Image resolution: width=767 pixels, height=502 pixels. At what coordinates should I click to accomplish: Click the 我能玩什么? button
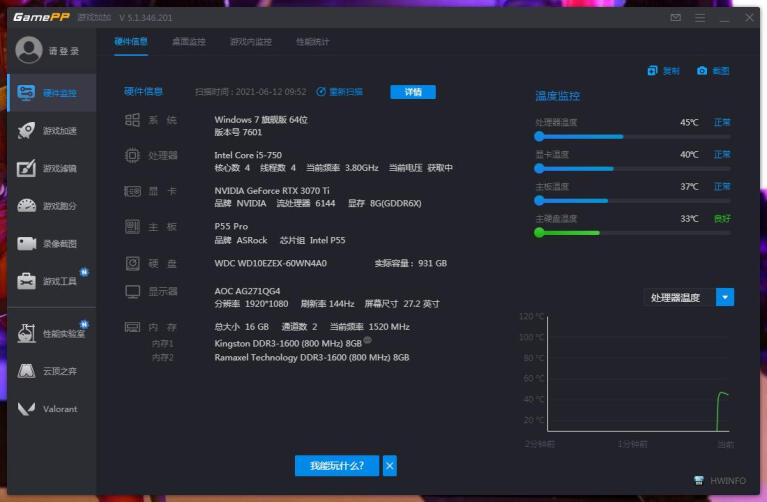337,465
